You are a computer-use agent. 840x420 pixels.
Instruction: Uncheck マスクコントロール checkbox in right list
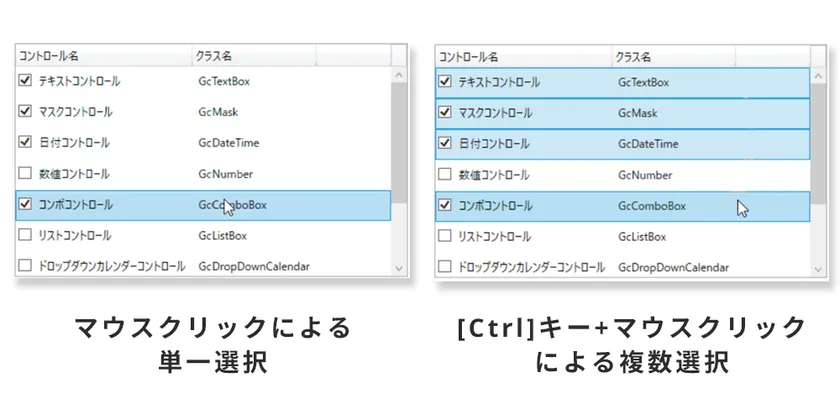pyautogui.click(x=445, y=112)
